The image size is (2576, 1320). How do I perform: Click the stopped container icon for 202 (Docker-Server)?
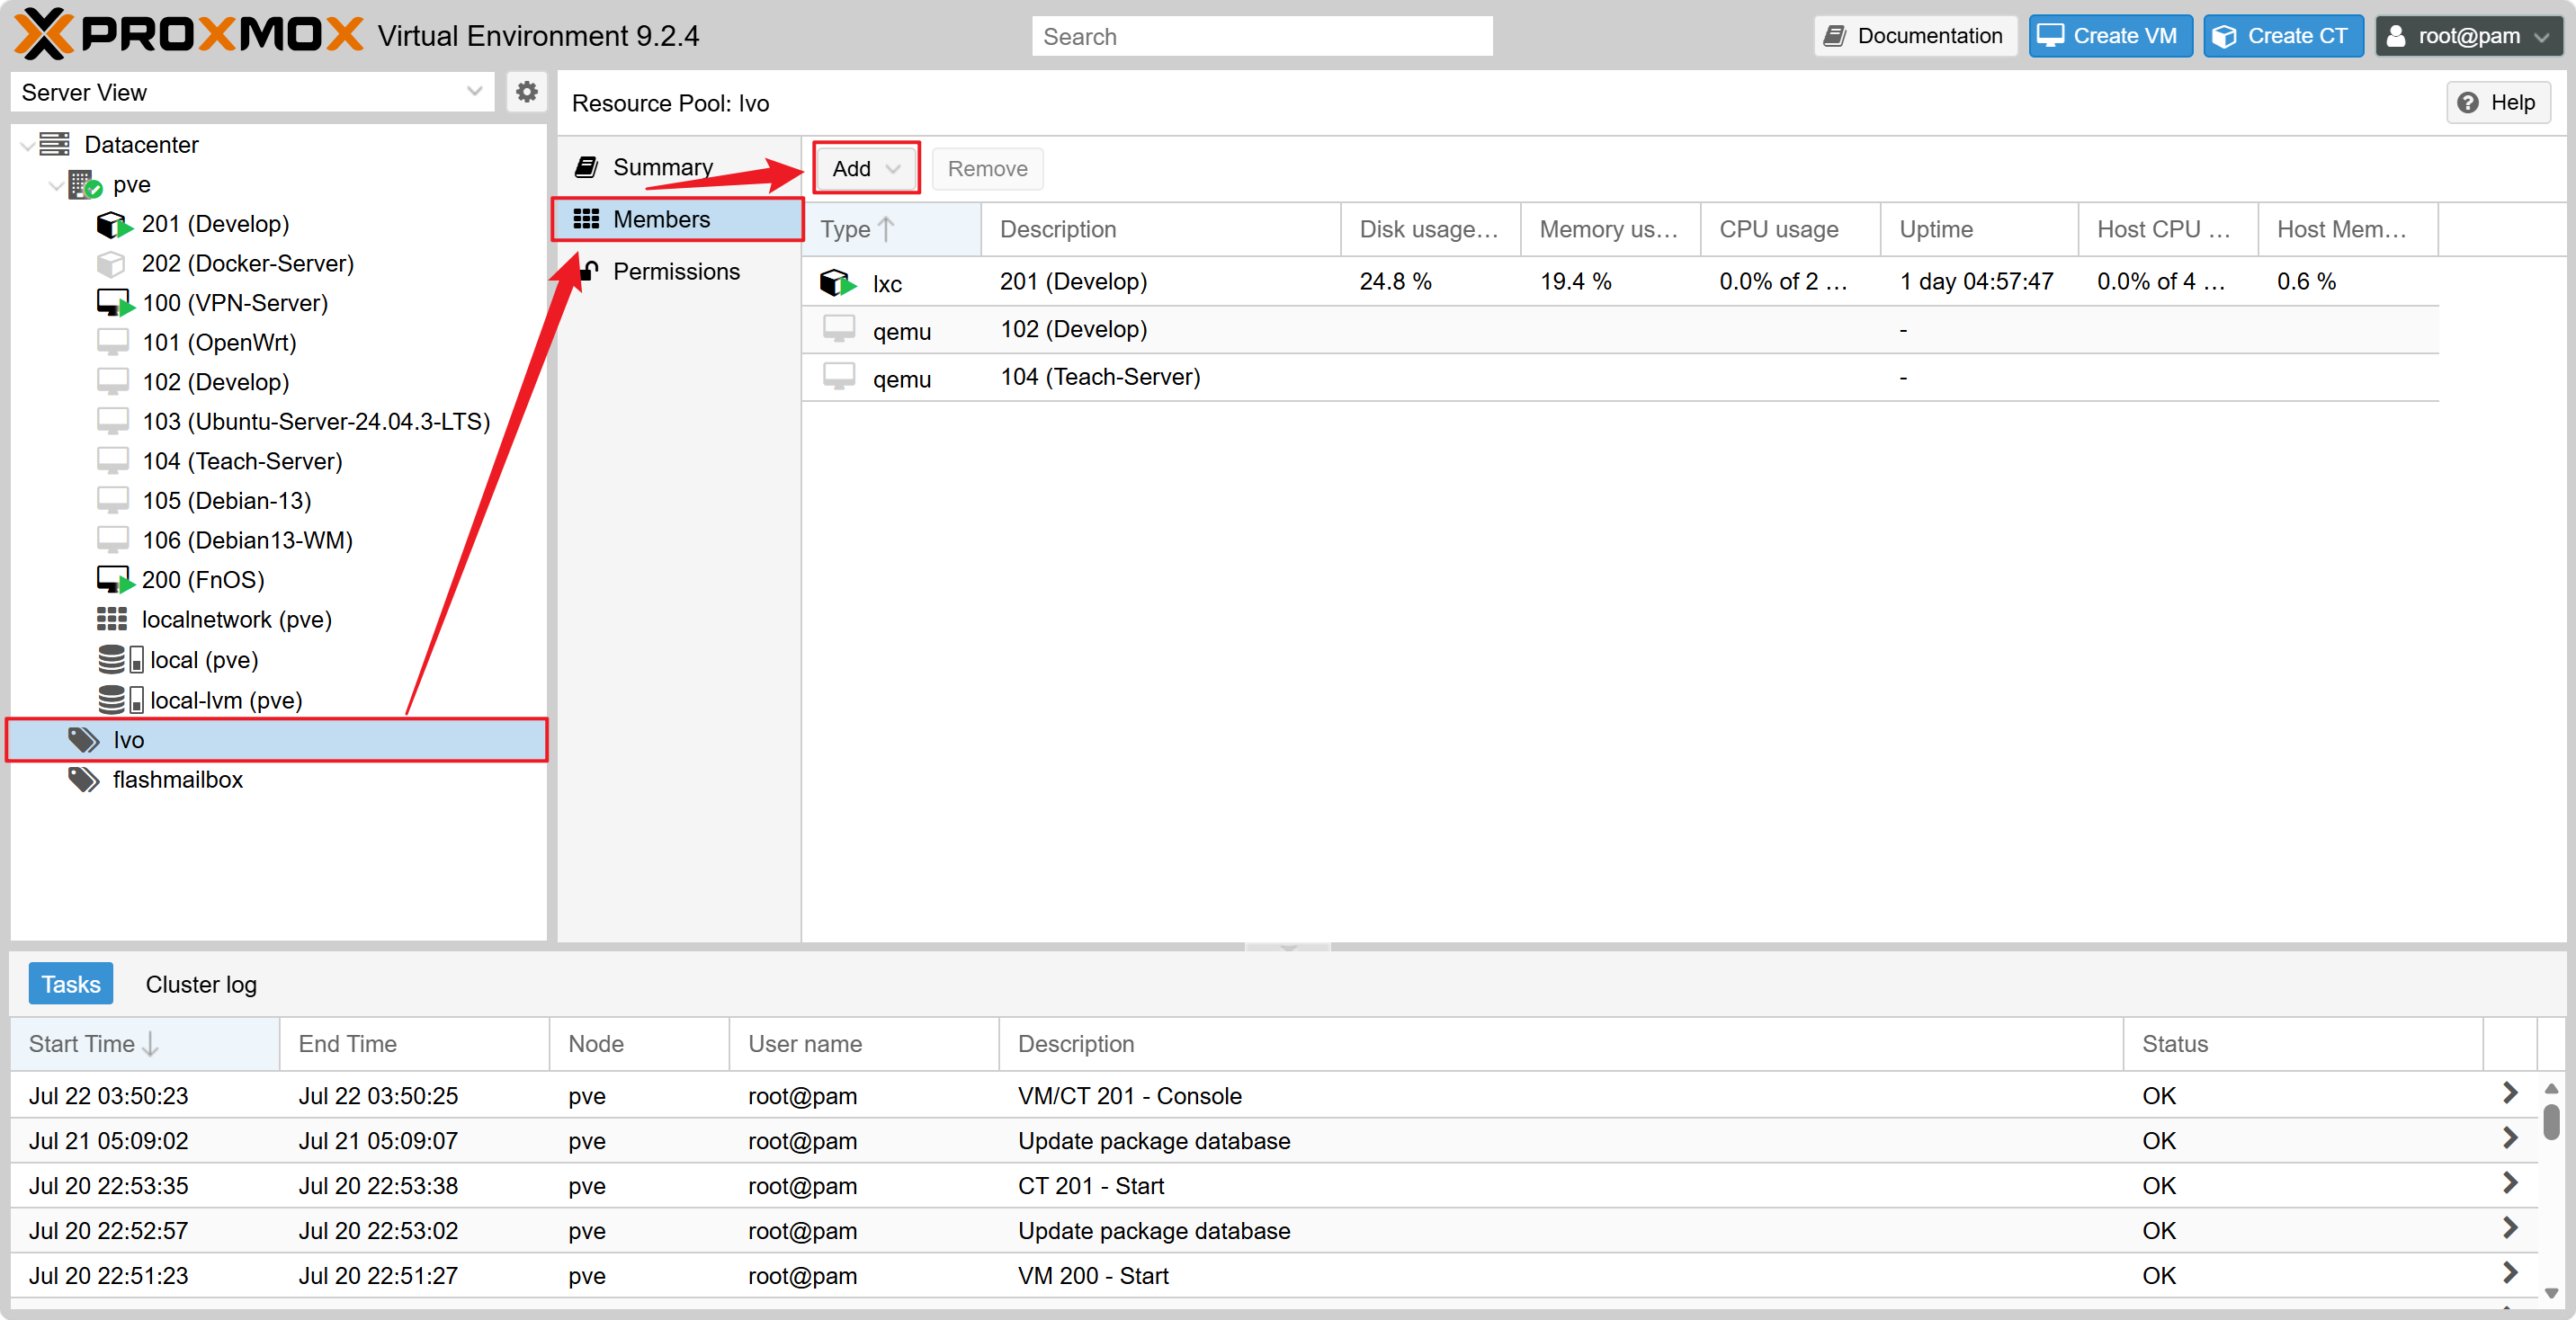[x=111, y=263]
